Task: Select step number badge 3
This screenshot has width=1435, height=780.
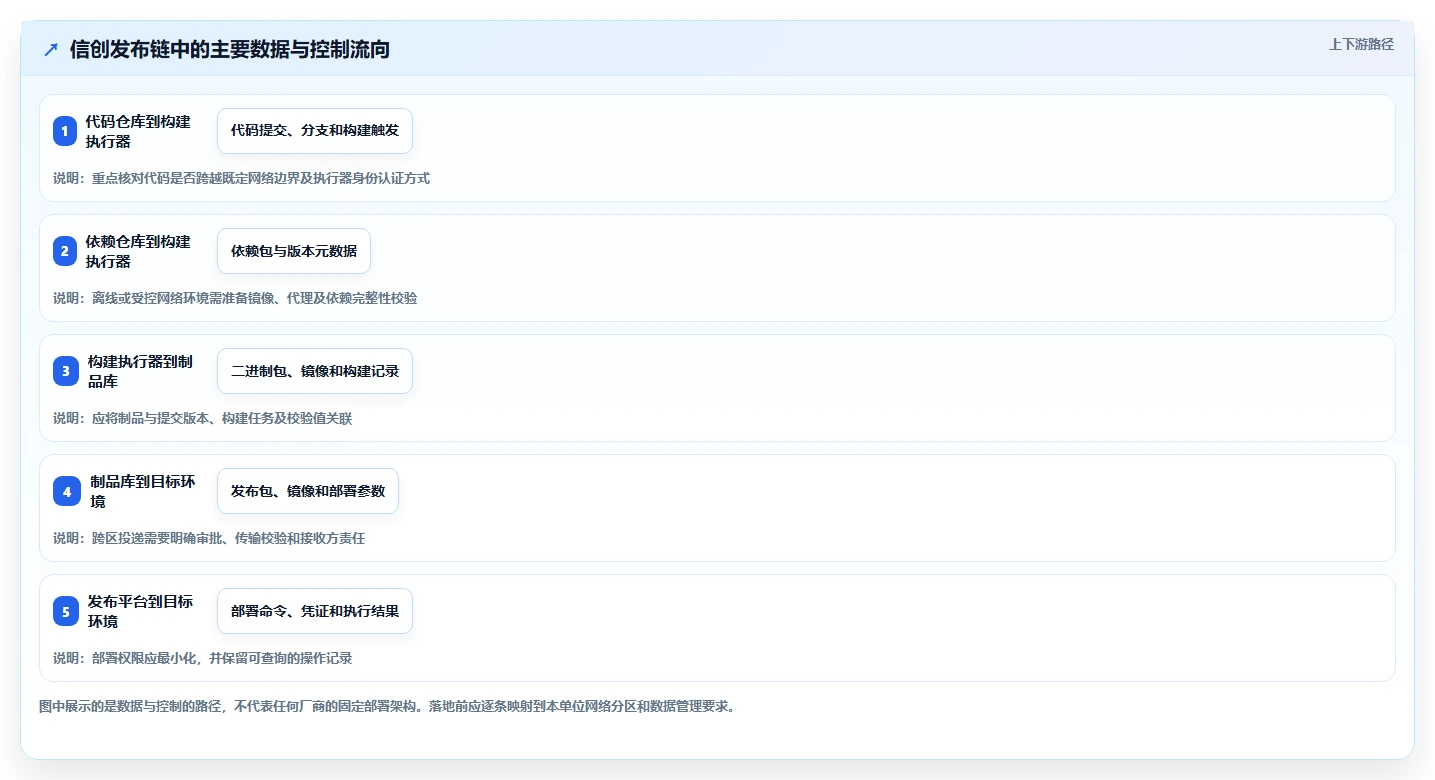Action: (x=66, y=371)
